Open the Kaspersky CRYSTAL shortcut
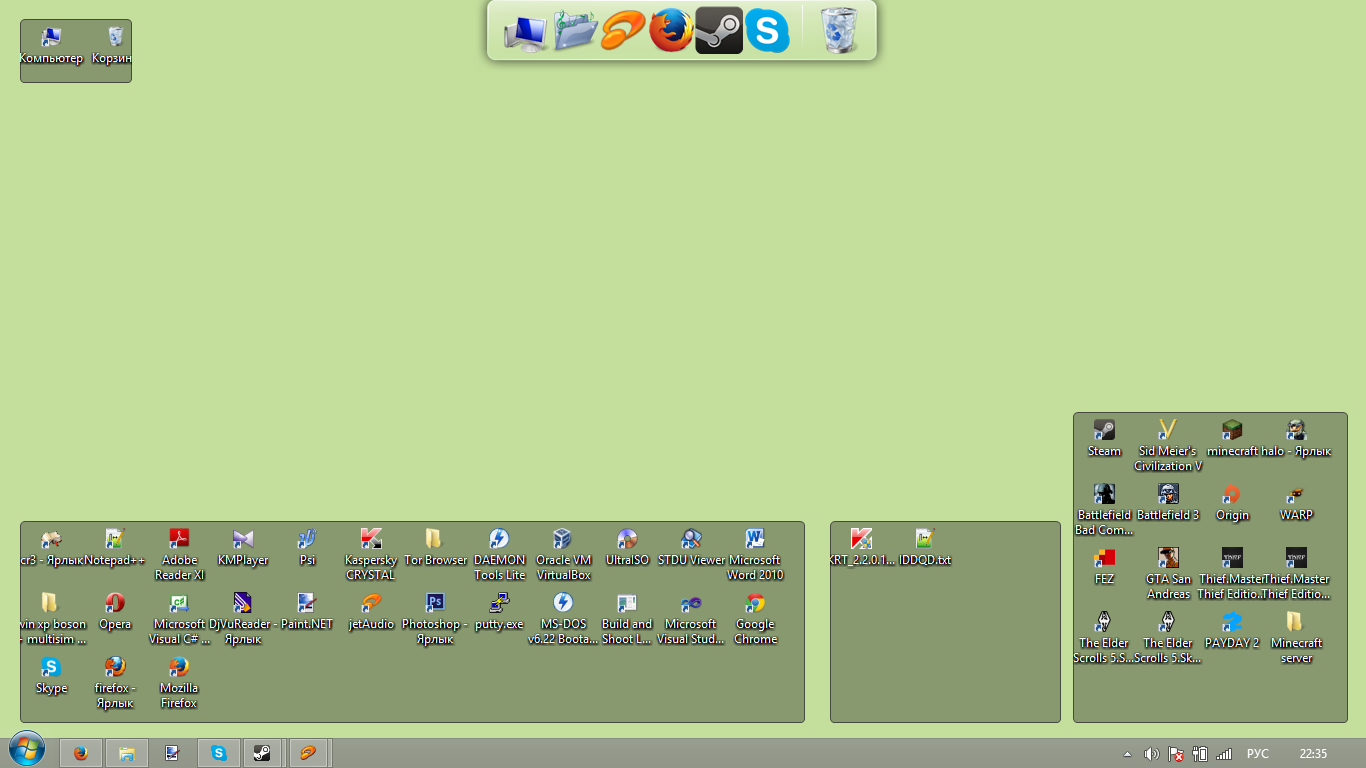 371,555
